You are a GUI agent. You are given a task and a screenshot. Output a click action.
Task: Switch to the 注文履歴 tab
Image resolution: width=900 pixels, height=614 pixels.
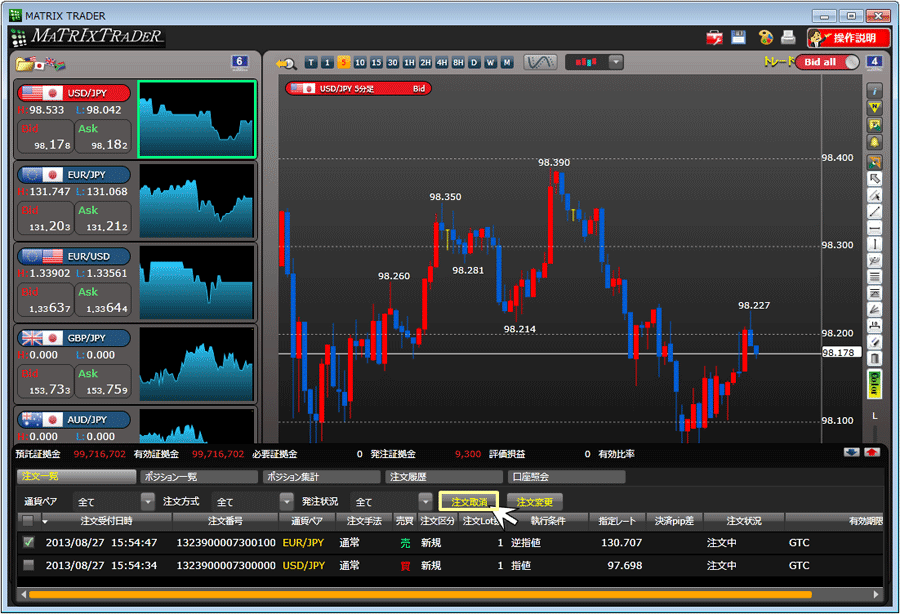click(444, 476)
